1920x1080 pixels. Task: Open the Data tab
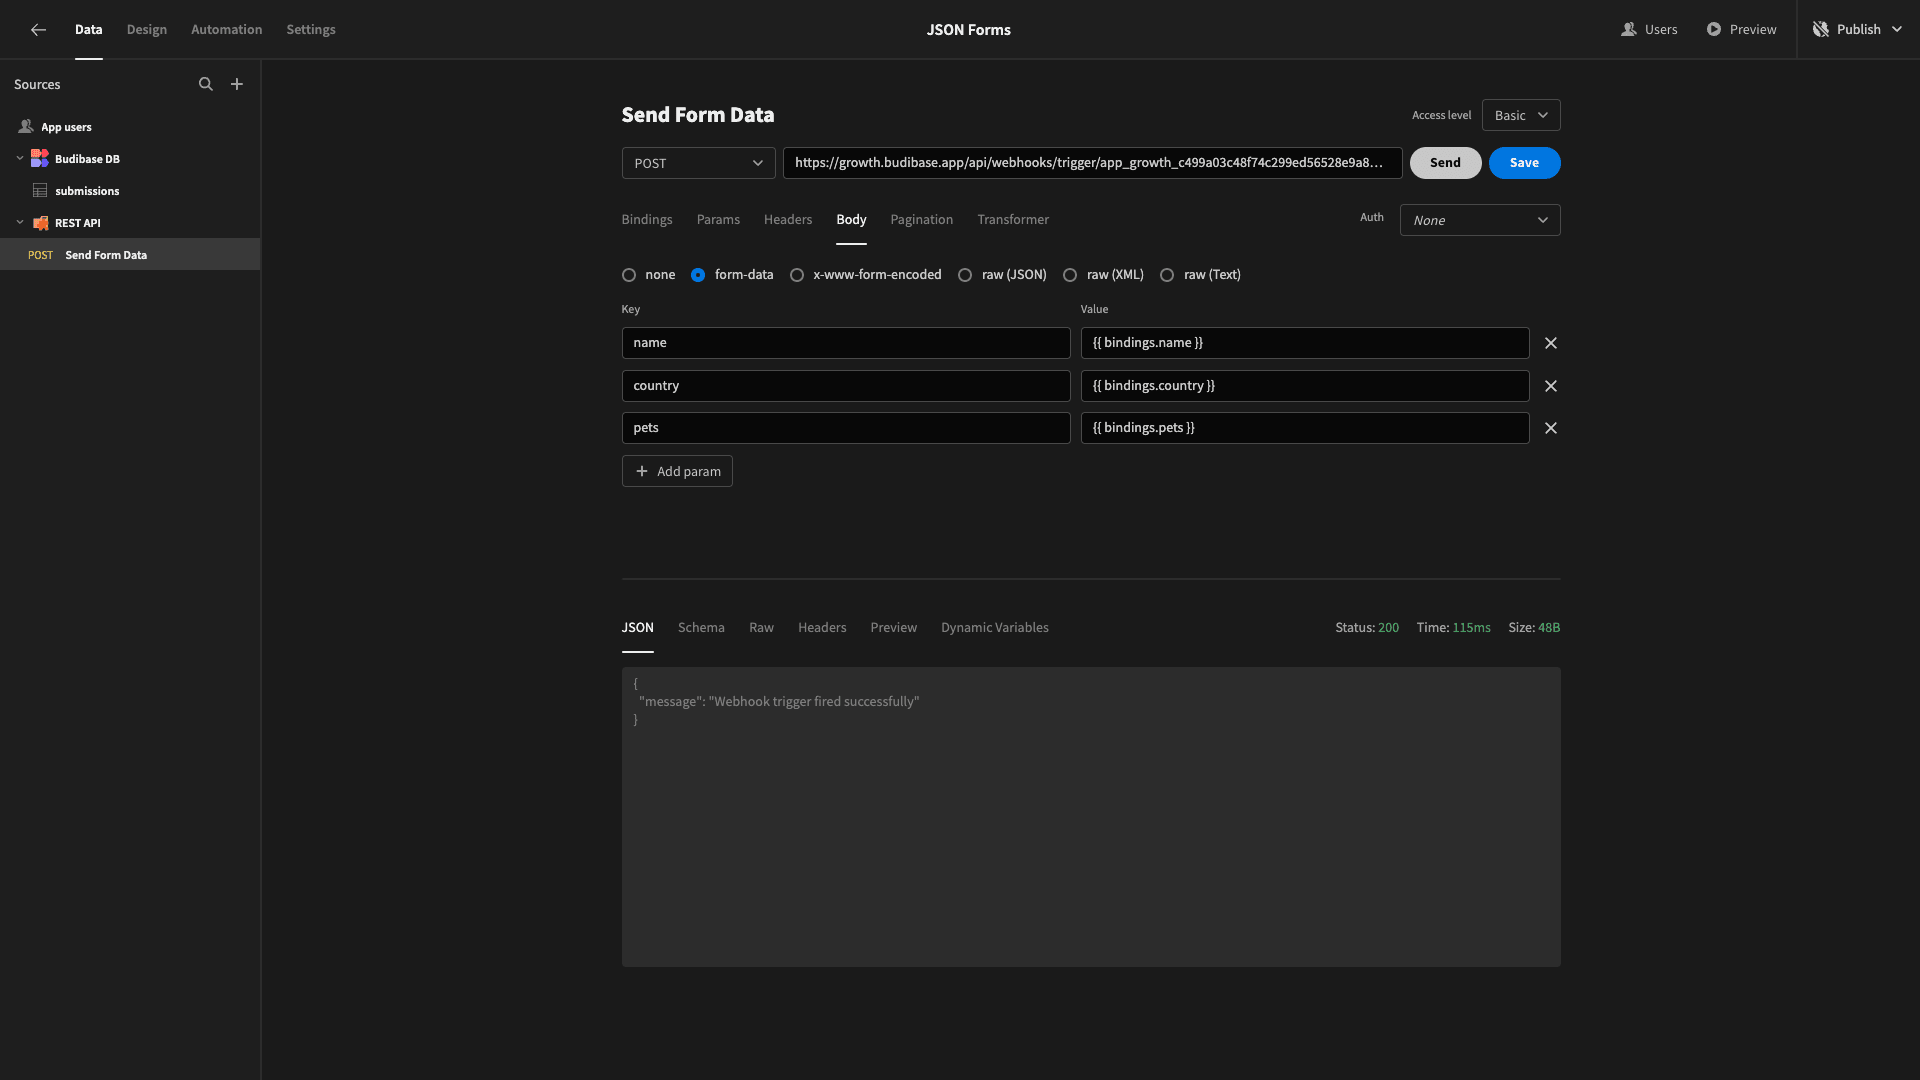point(89,30)
